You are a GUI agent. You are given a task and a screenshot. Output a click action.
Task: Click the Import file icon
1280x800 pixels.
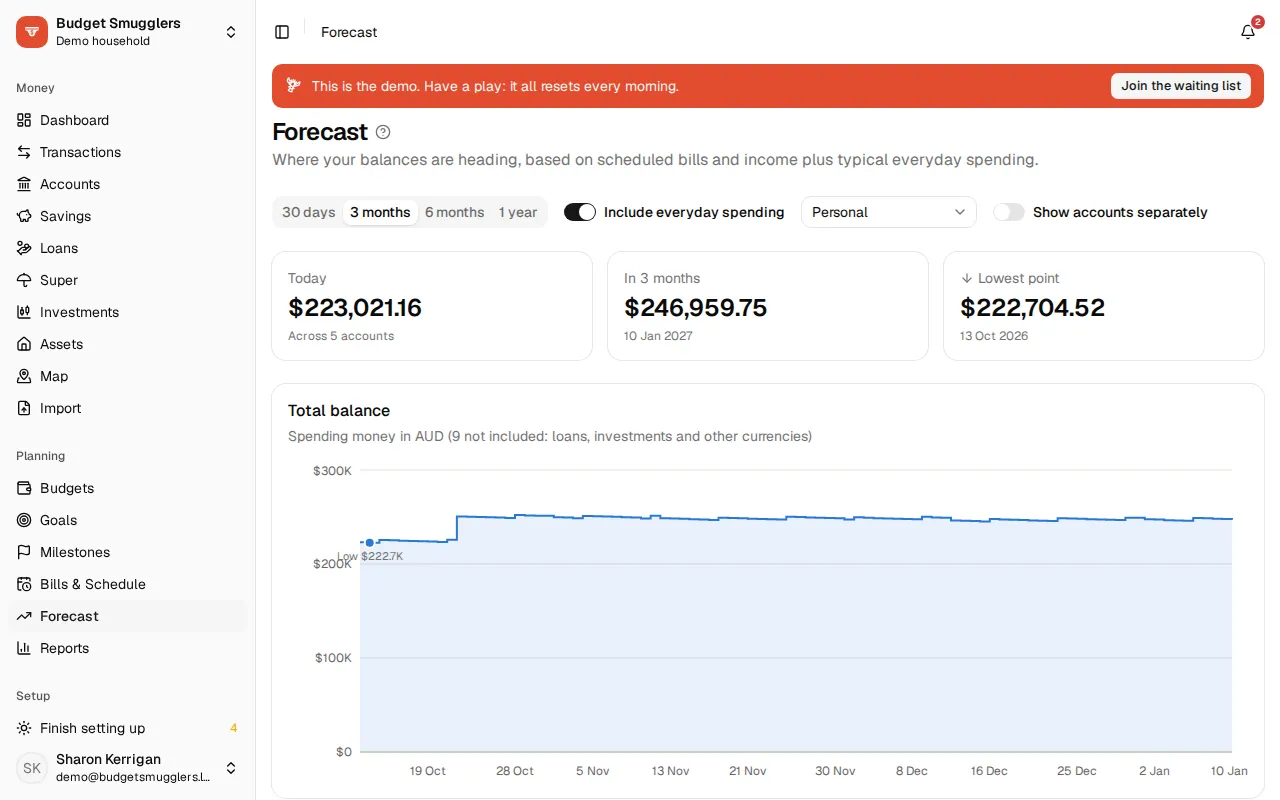(x=24, y=408)
